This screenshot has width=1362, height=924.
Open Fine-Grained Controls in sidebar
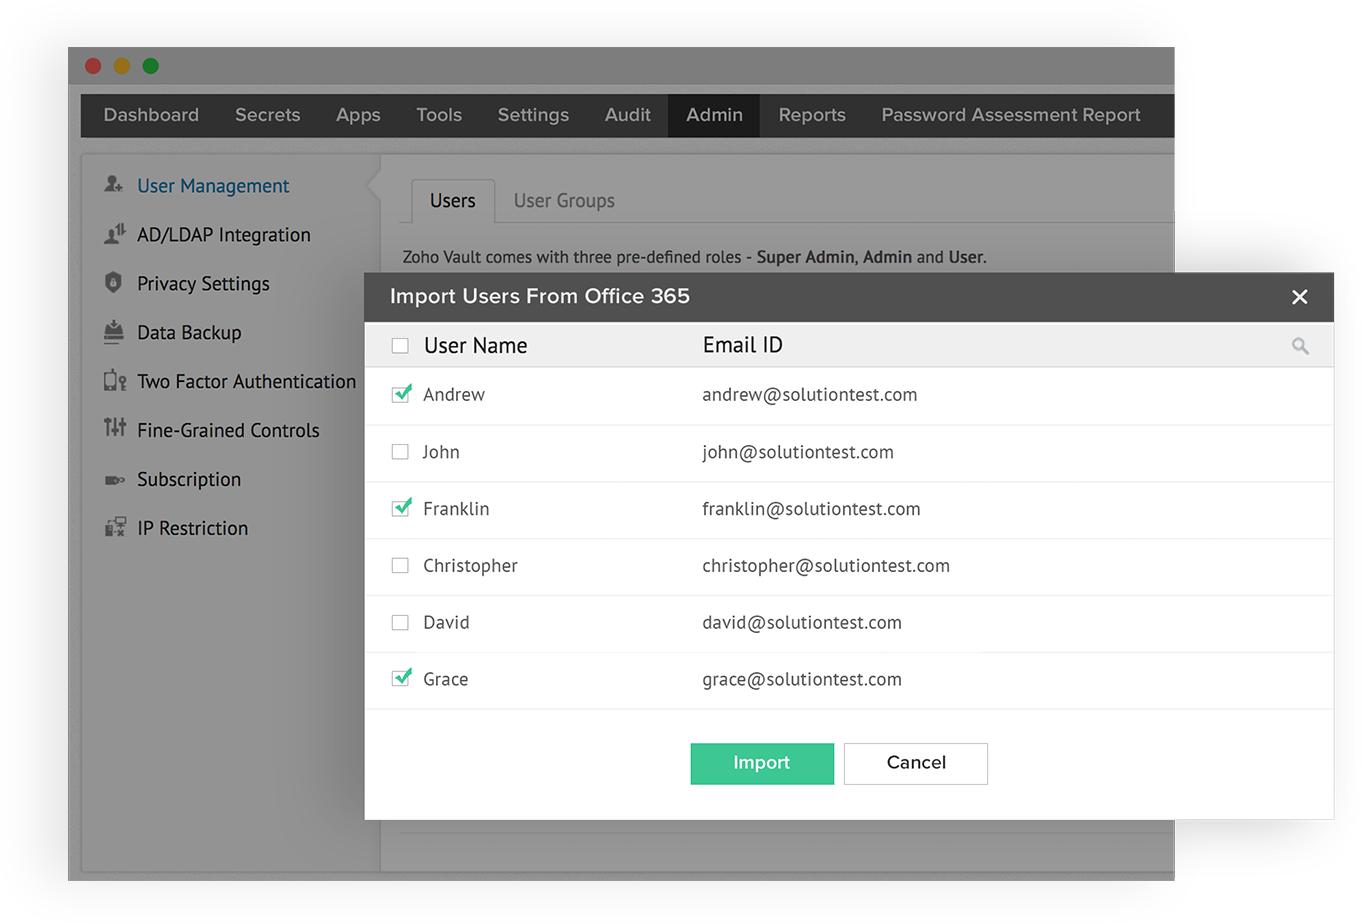[x=228, y=430]
